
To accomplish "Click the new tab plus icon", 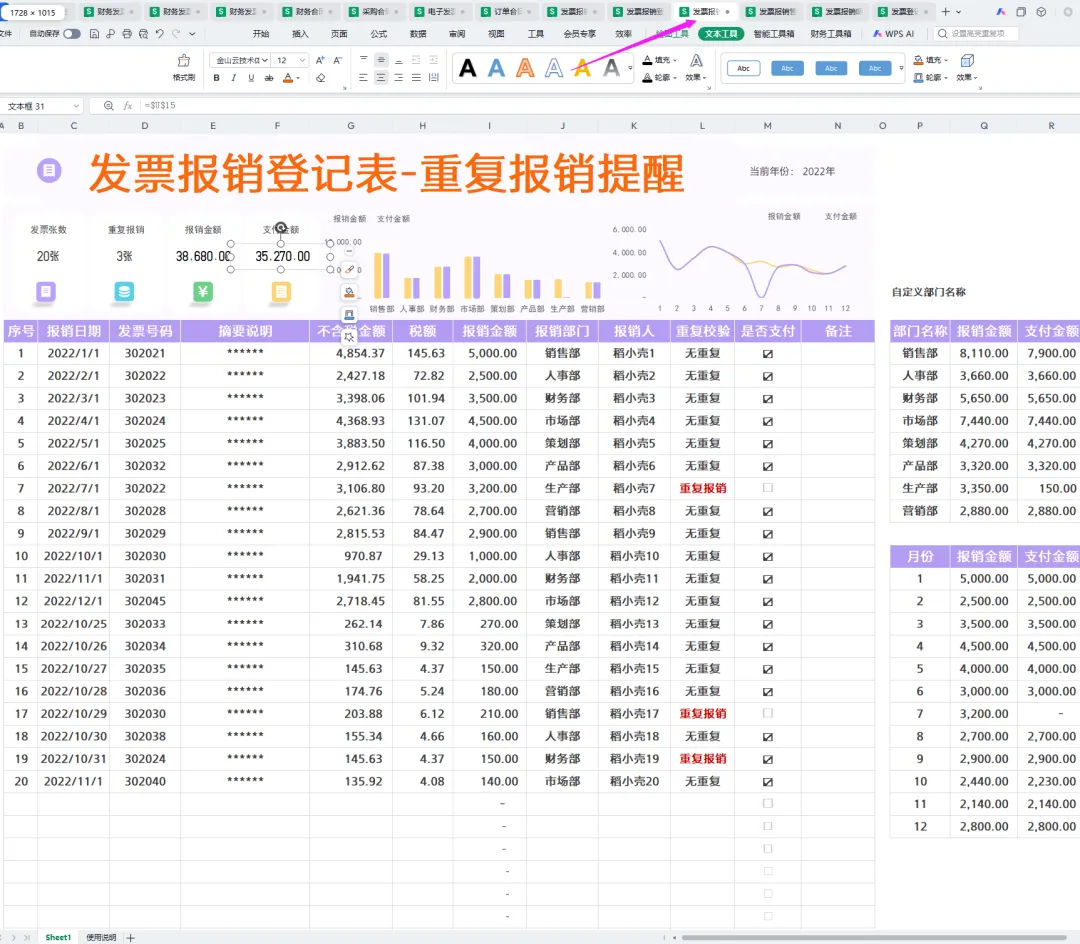I will point(946,12).
